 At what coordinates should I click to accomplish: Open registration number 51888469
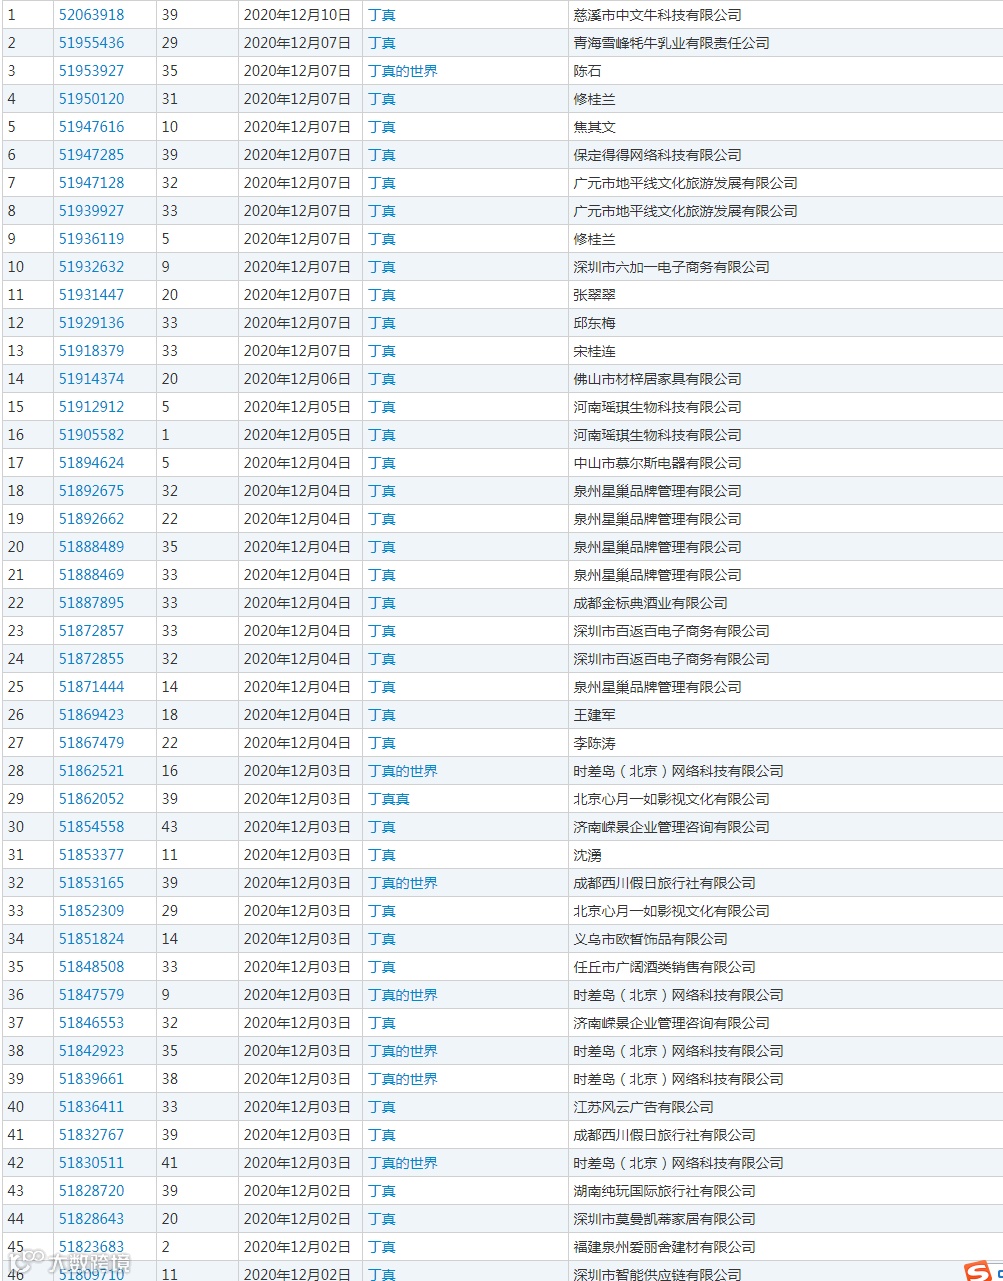coord(92,575)
